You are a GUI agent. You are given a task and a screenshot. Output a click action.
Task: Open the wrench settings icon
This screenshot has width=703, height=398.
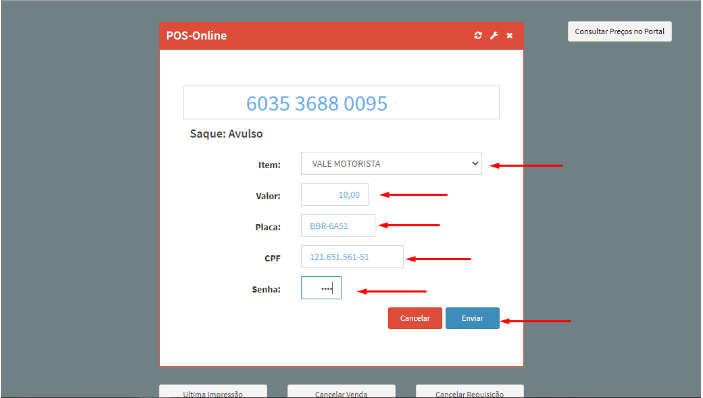tap(494, 35)
